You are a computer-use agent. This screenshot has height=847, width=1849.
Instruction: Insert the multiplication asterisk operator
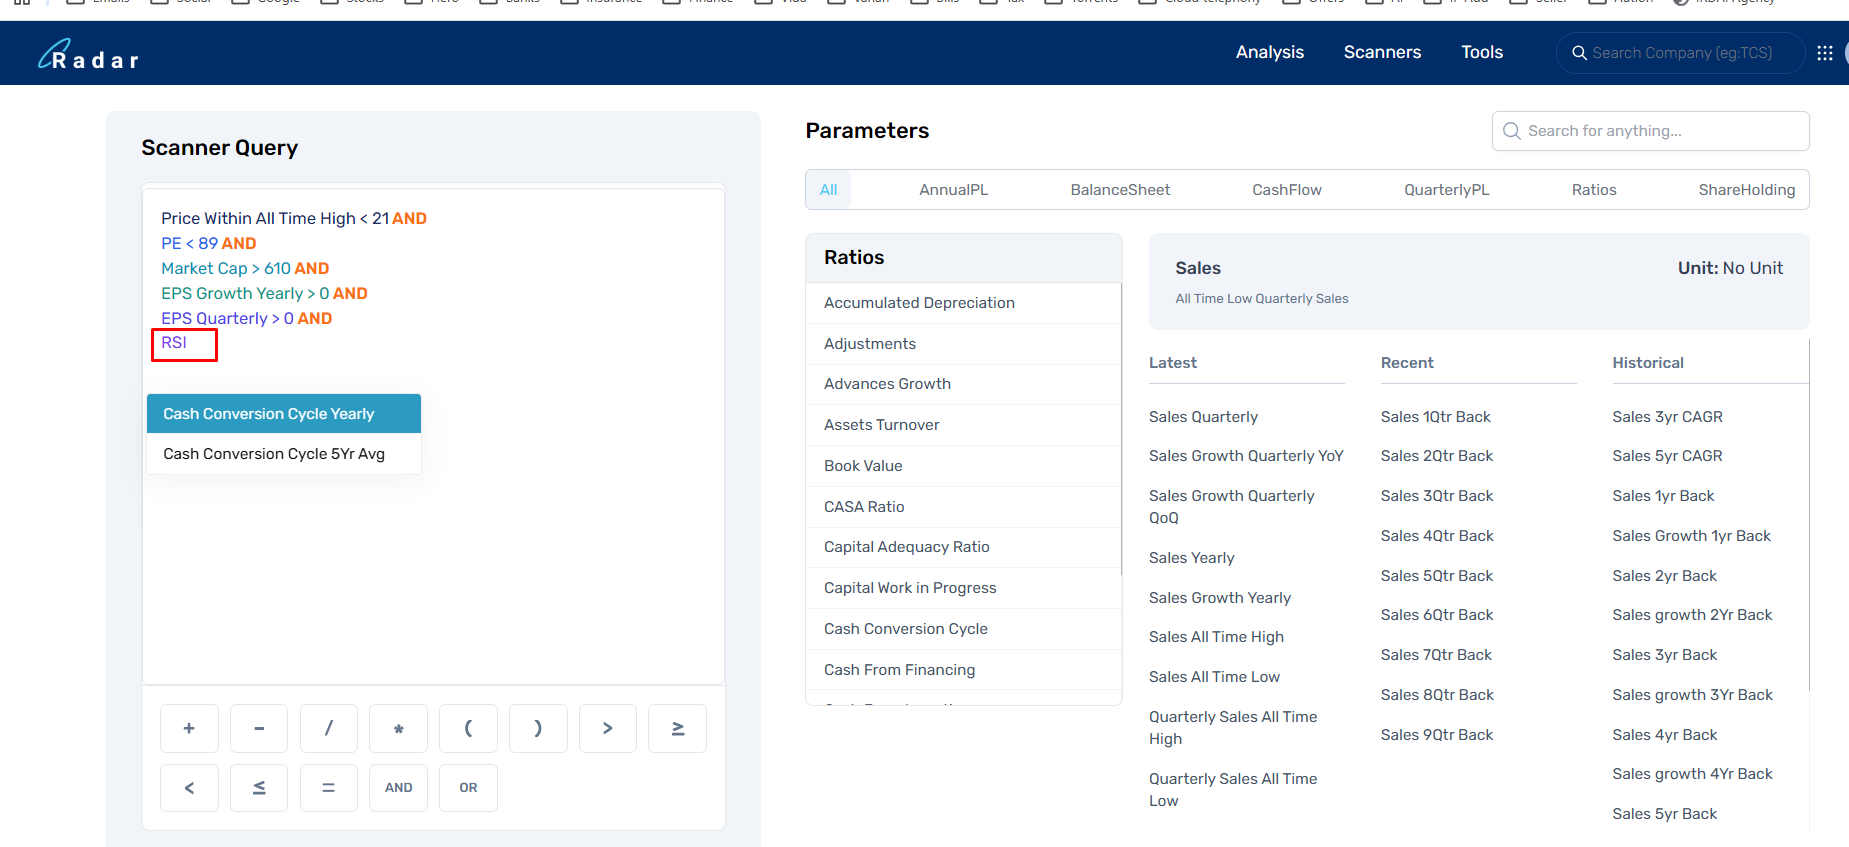[x=398, y=728]
